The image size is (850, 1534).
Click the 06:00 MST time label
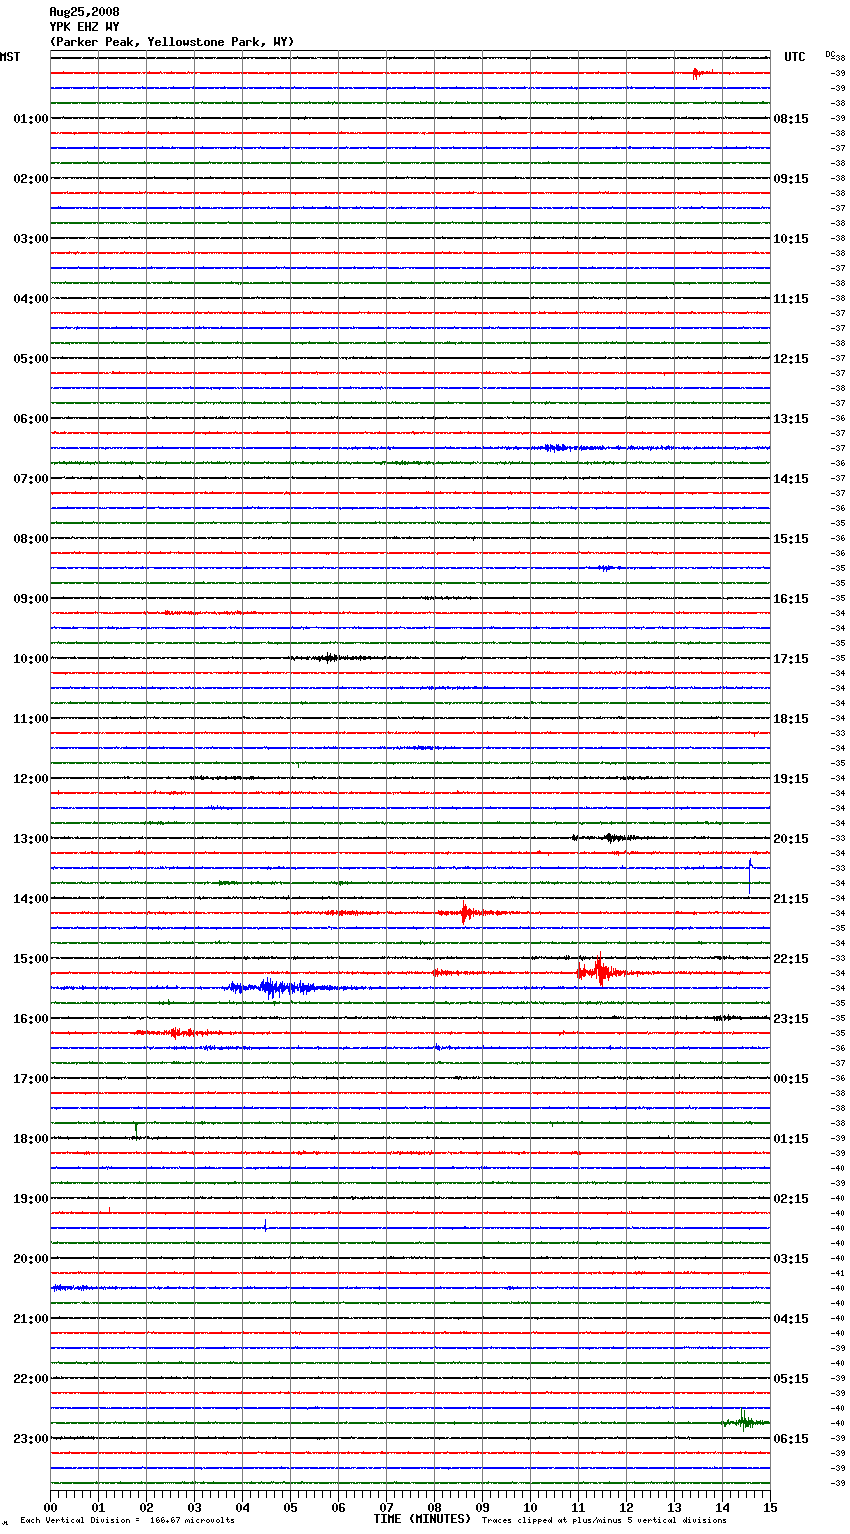pyautogui.click(x=31, y=419)
